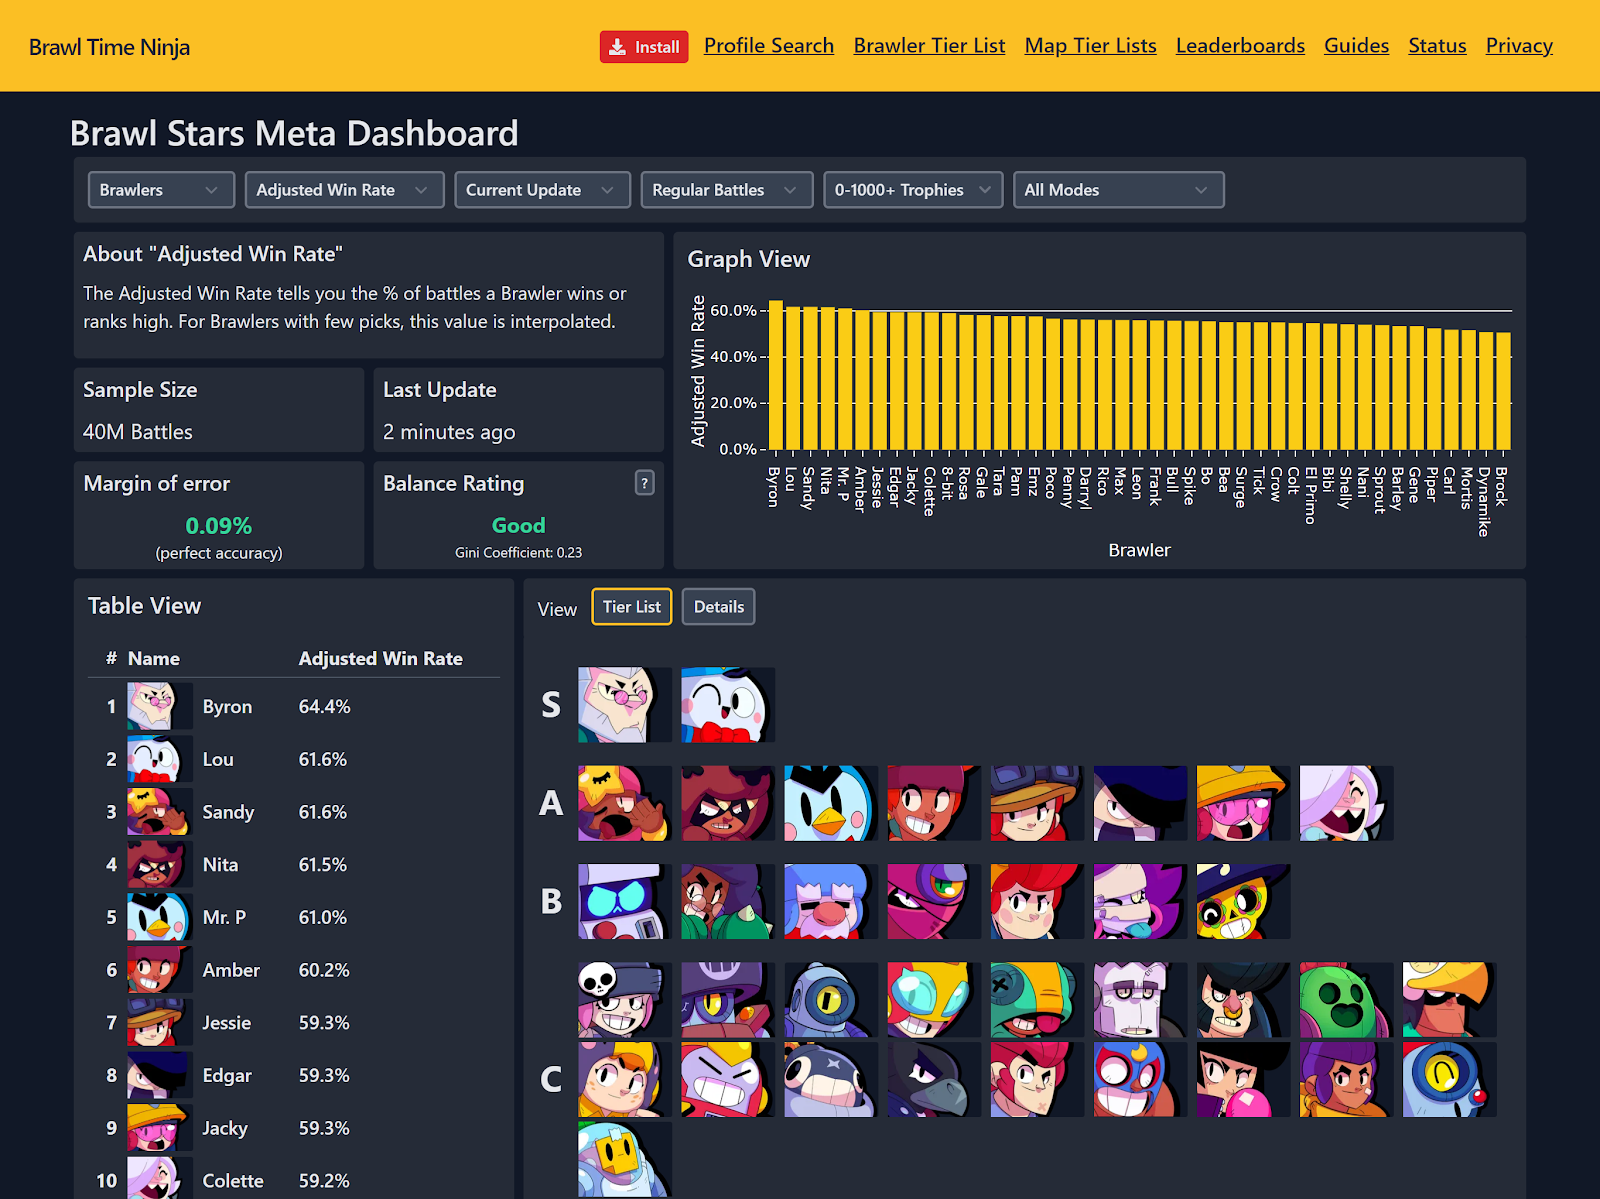The image size is (1600, 1199).
Task: Click the 8-bit arcade icon in B tier
Action: point(624,901)
